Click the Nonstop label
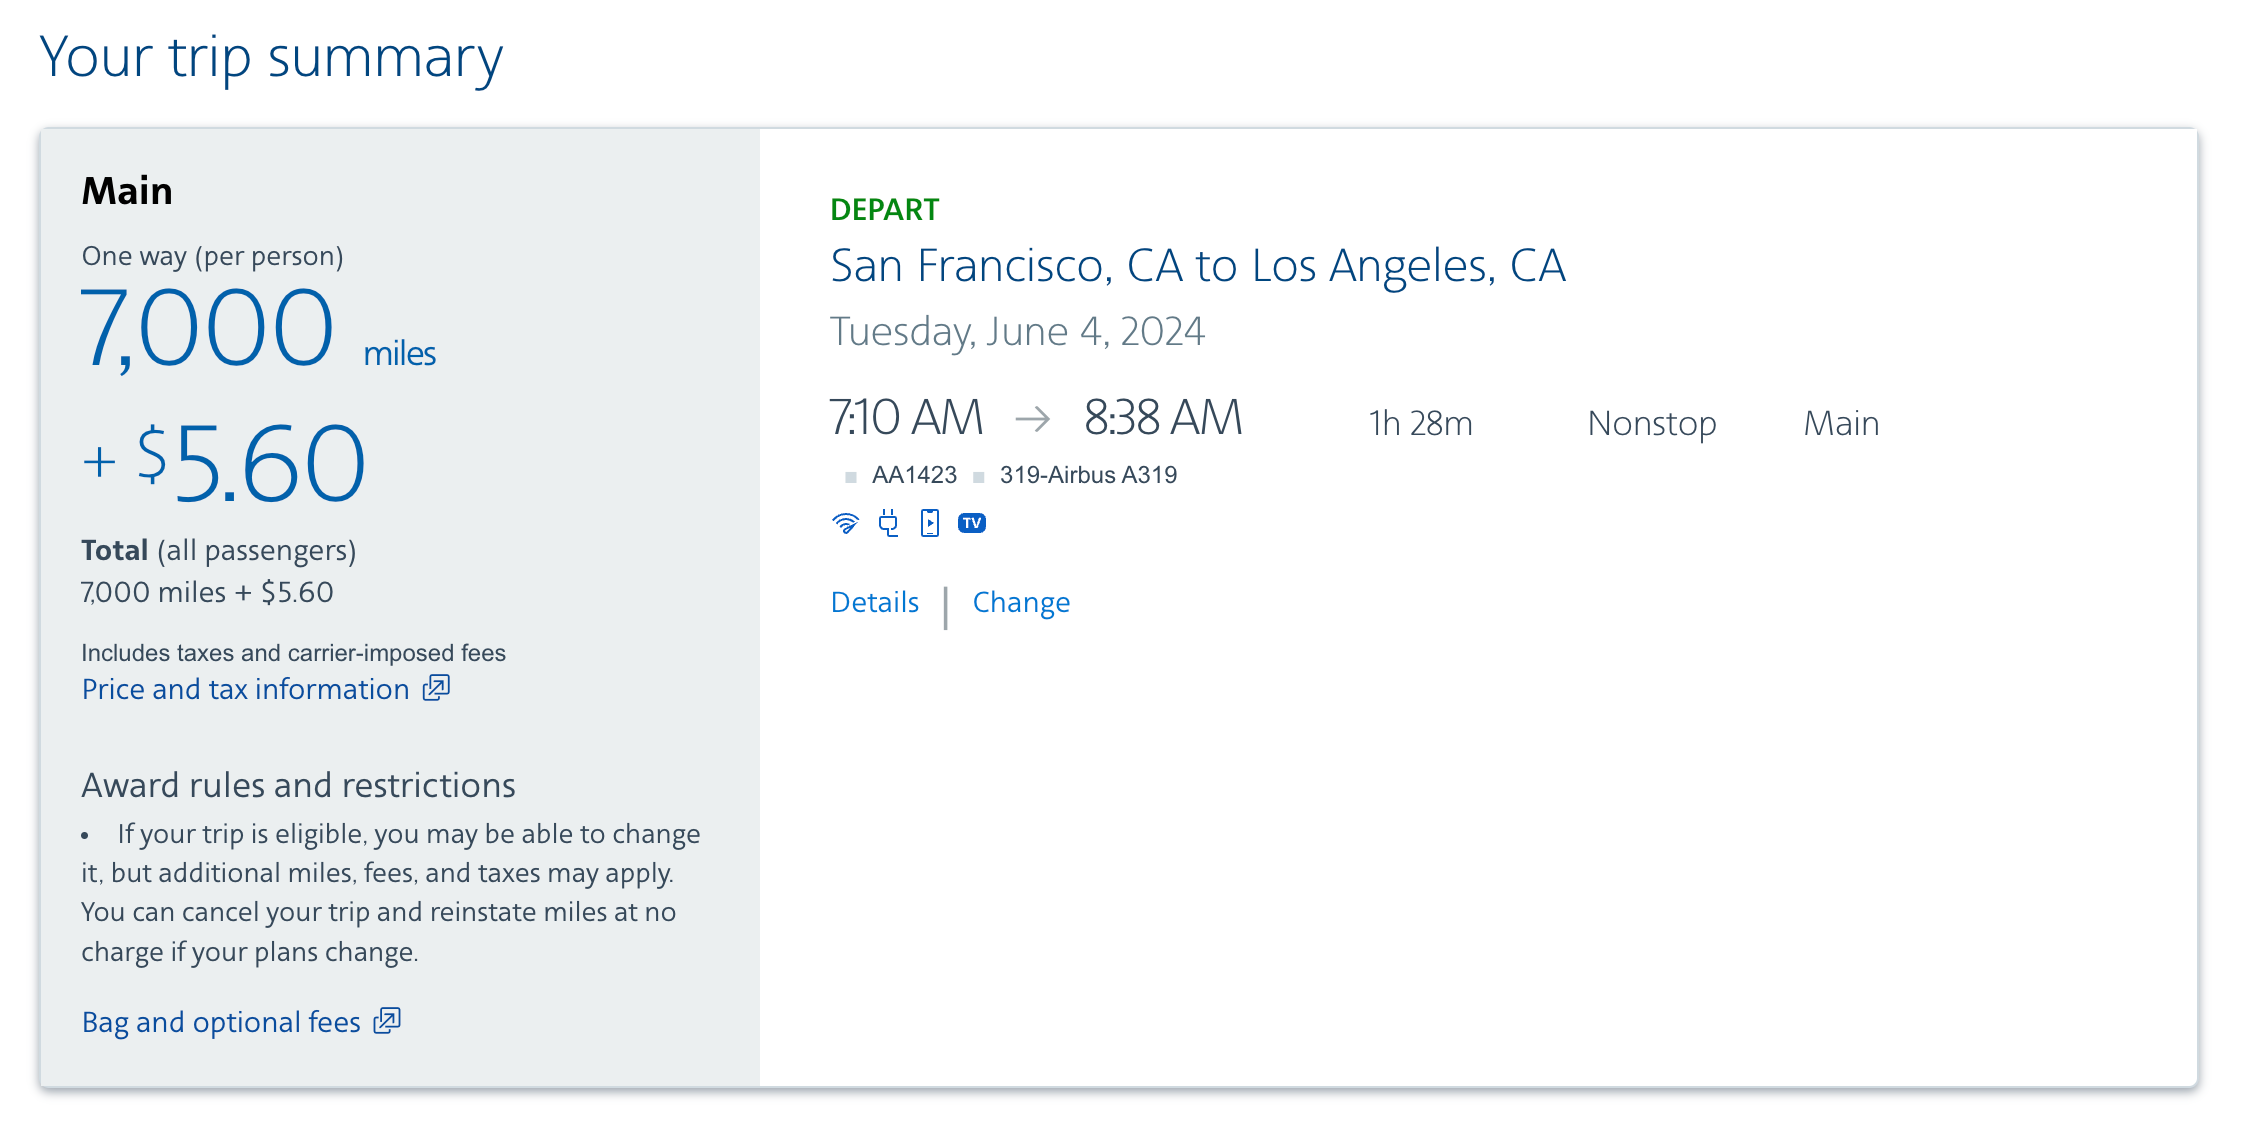 click(x=1651, y=423)
